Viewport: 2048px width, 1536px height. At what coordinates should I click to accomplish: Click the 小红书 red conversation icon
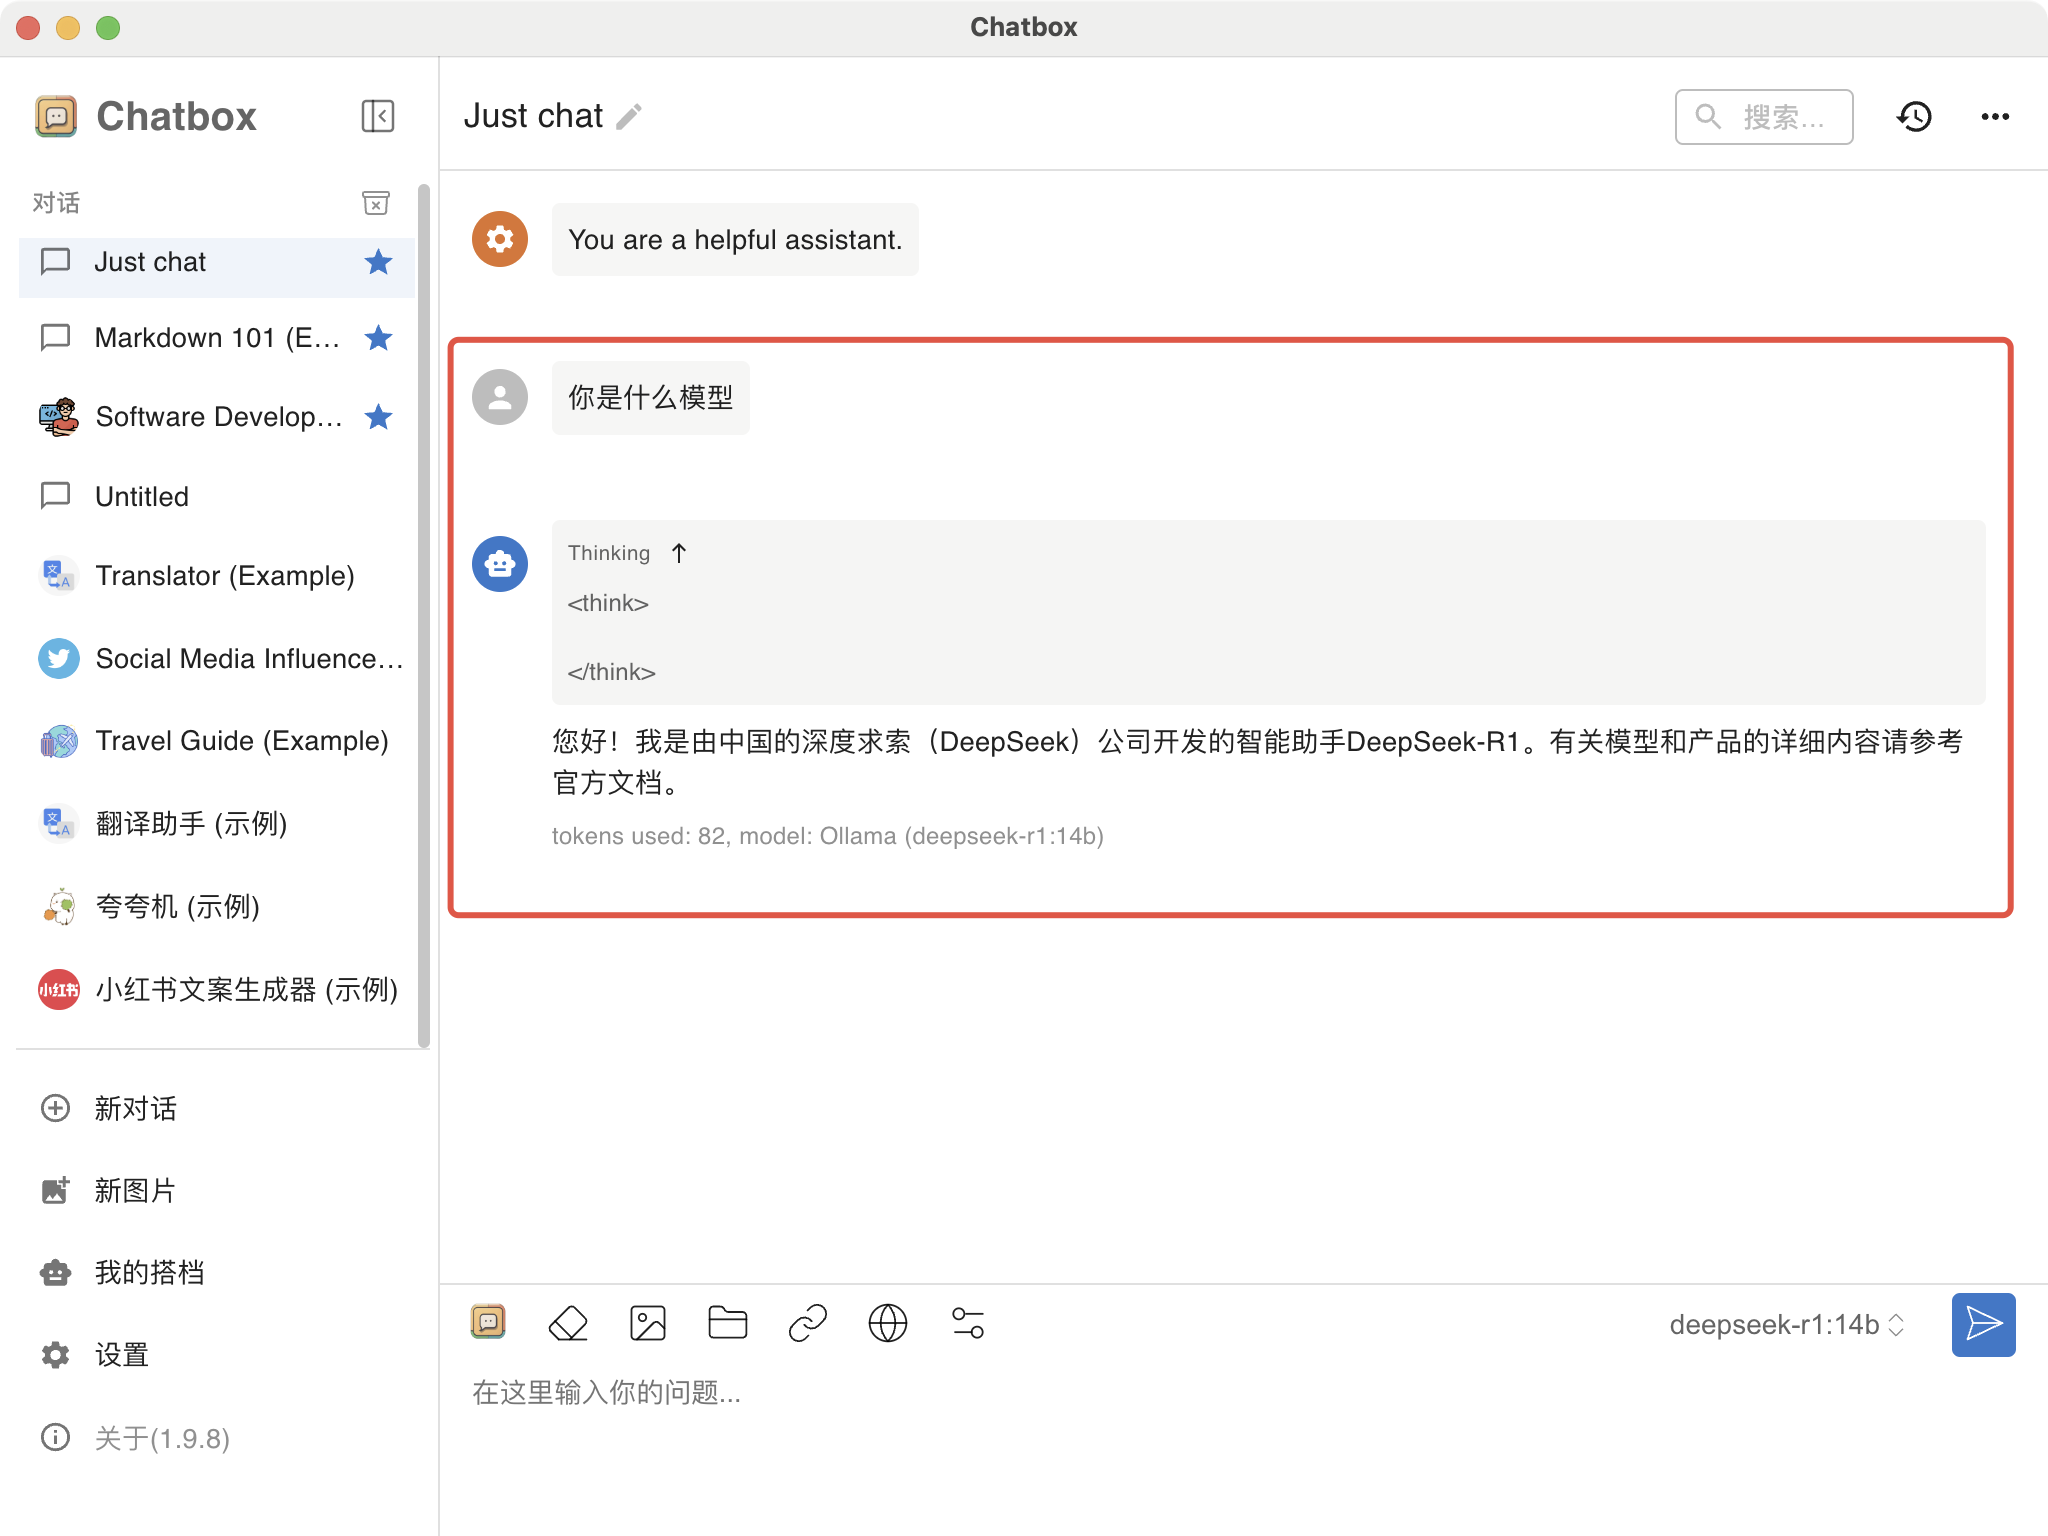pos(59,990)
